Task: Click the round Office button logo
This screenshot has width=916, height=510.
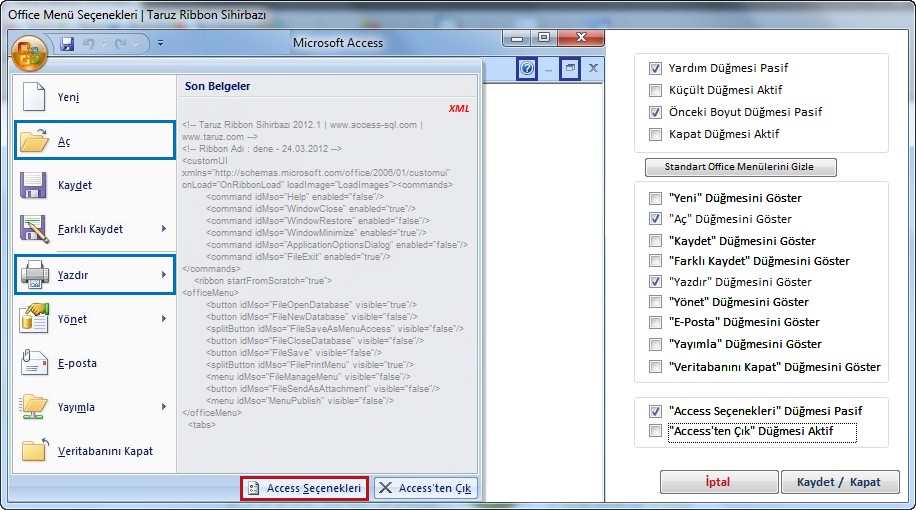Action: [x=31, y=51]
